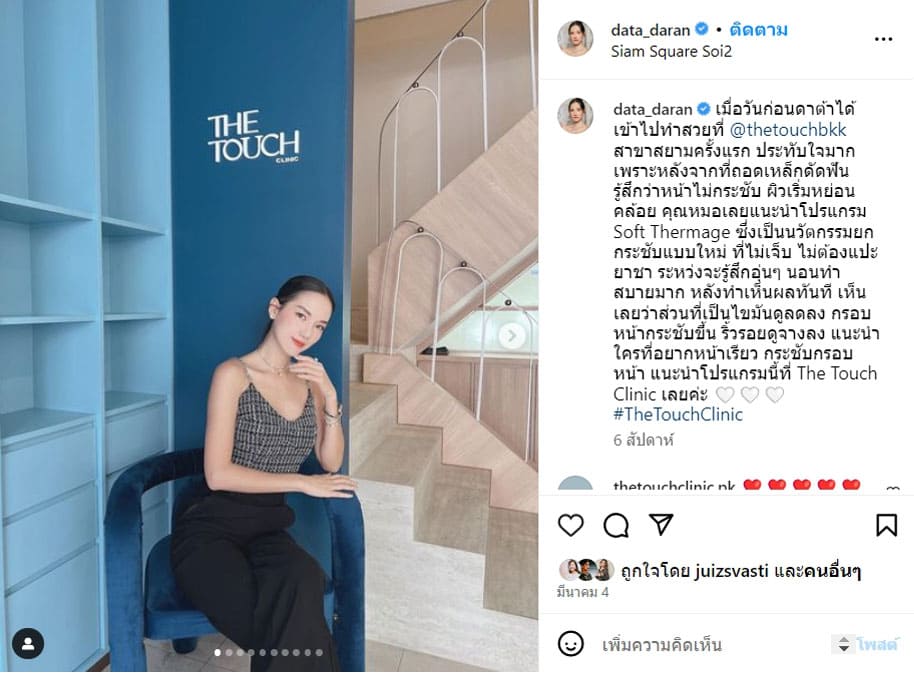Follow data_daran with the ติดตาม button
The width and height of the screenshot is (914, 673).
(758, 29)
